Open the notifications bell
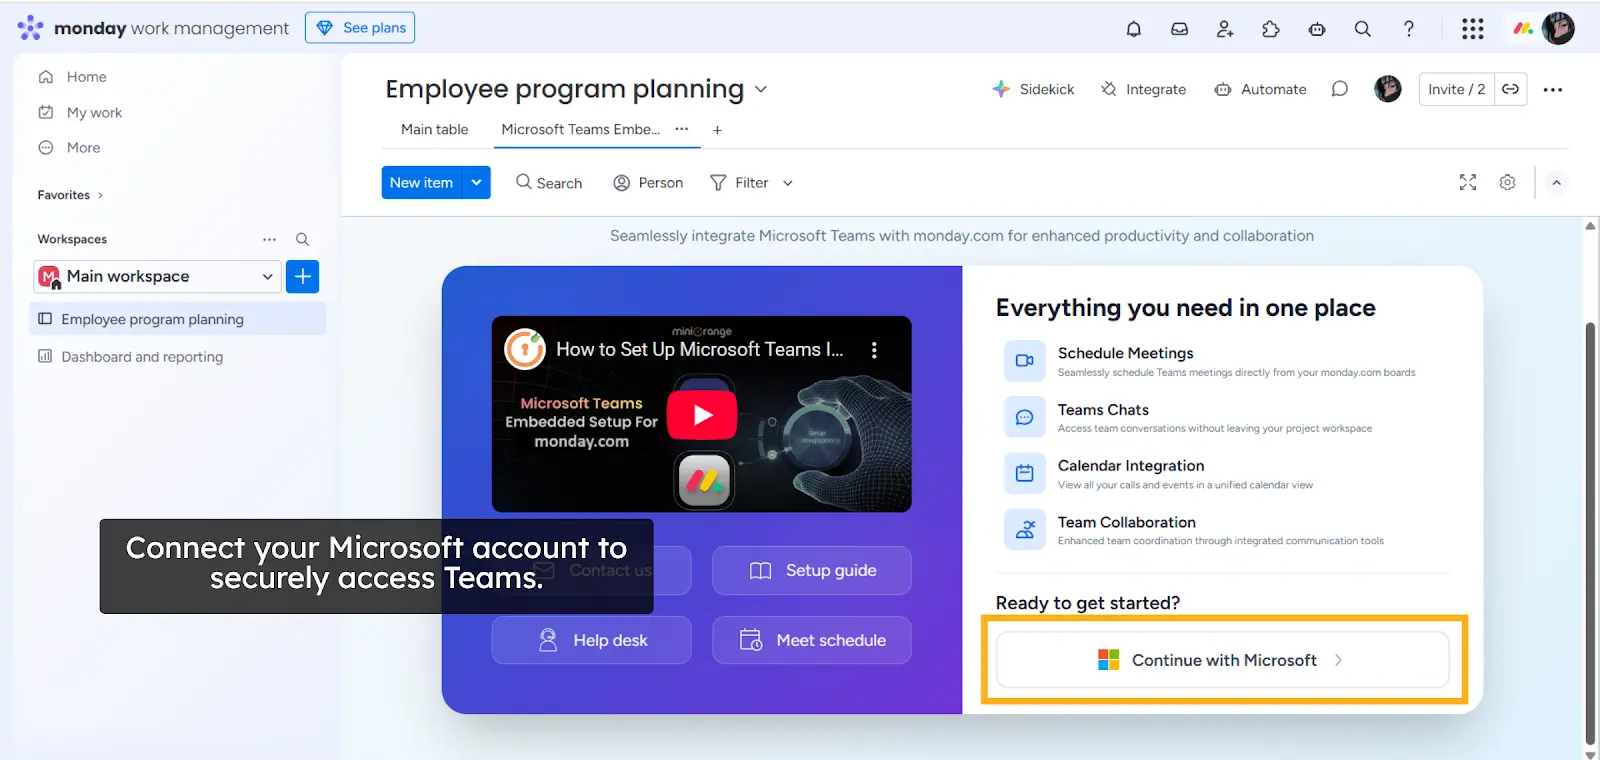This screenshot has width=1600, height=760. tap(1133, 29)
